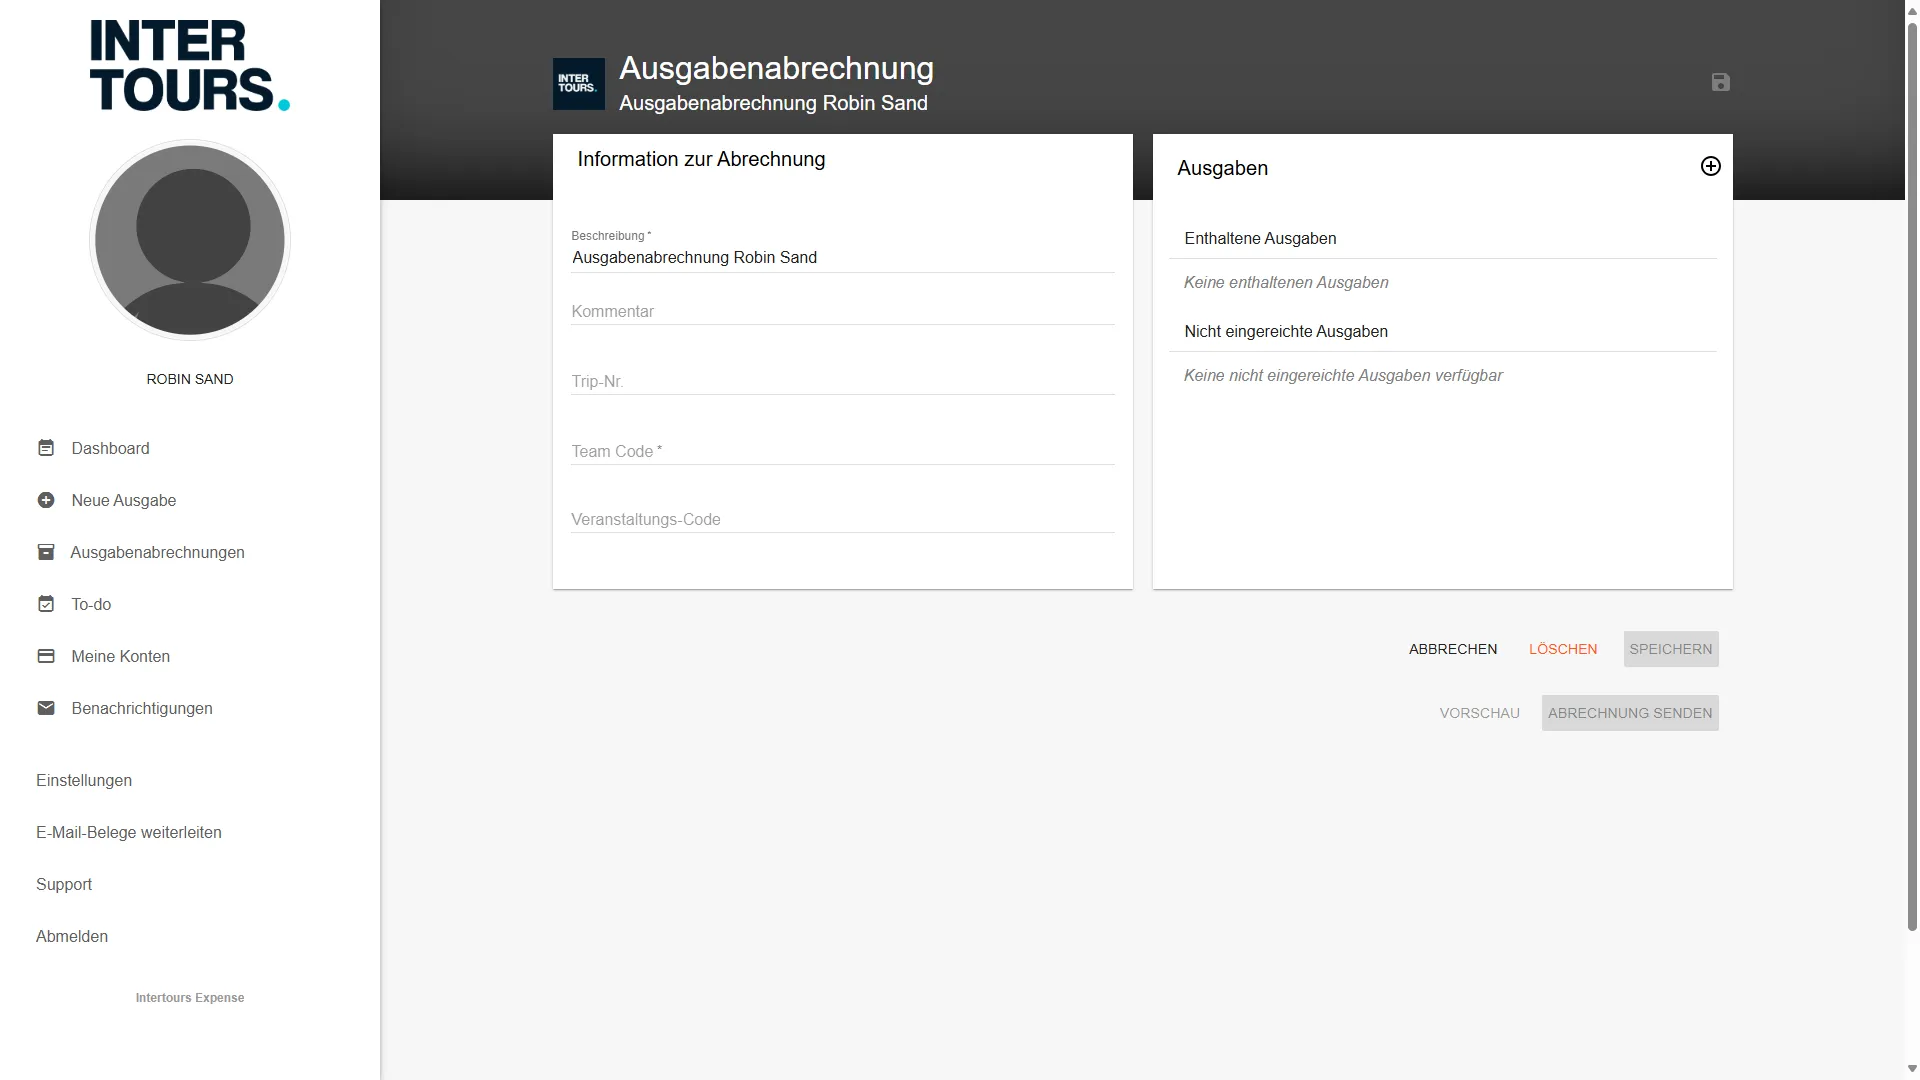Click ABBRECHEN to cancel
Screen dimensions: 1920x1080
(1452, 649)
